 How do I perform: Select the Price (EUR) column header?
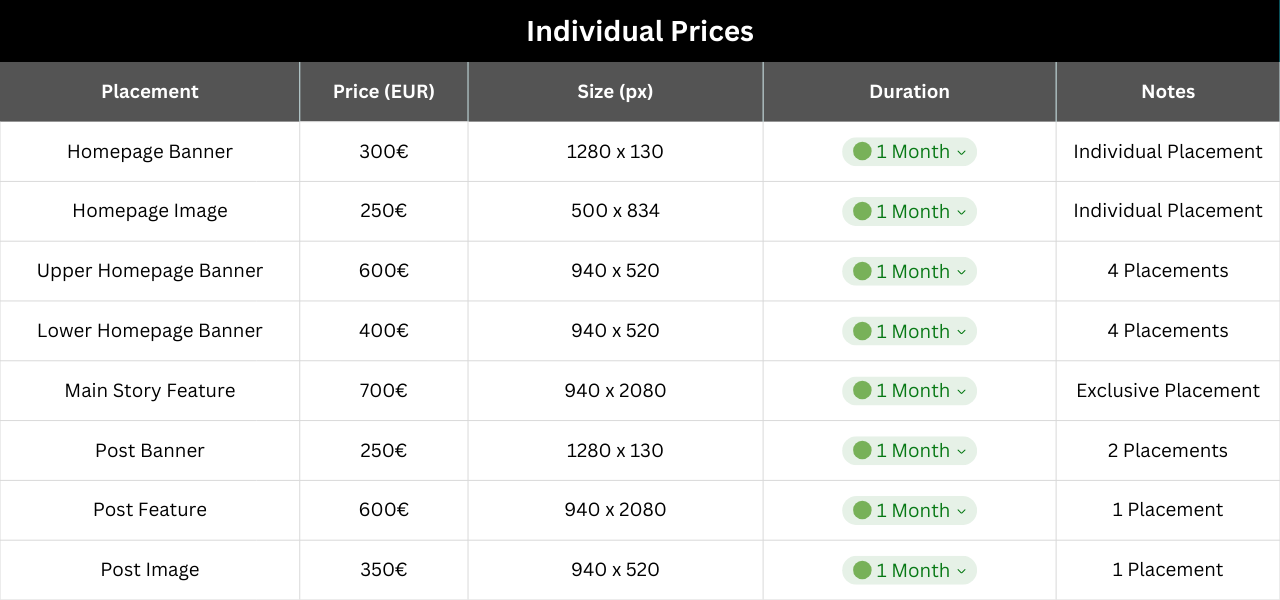384,92
